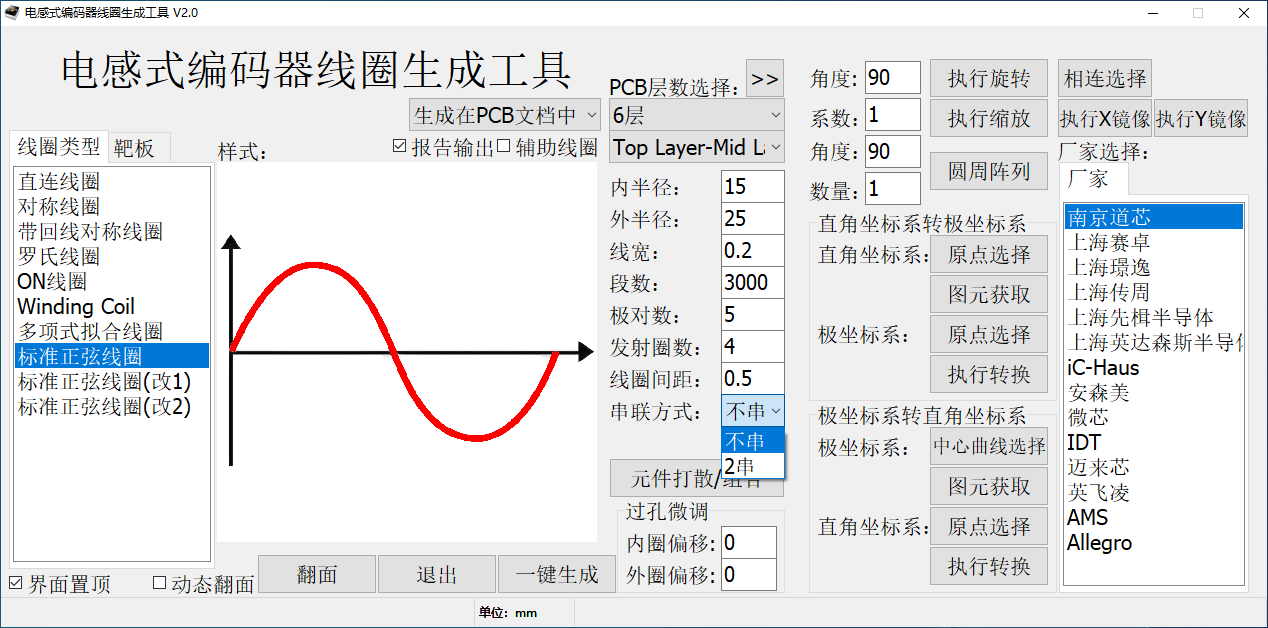Image resolution: width=1268 pixels, height=628 pixels.
Task: Select the 厂家 tab
Action: point(1093,179)
